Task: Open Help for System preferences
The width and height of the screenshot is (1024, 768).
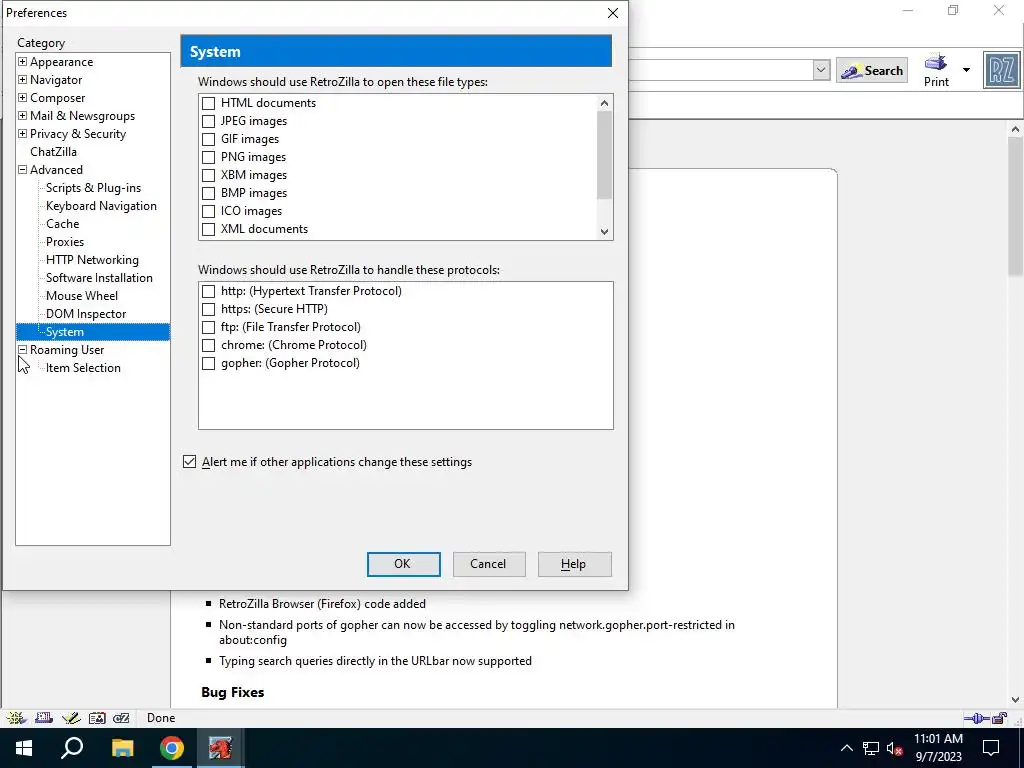Action: pyautogui.click(x=574, y=564)
